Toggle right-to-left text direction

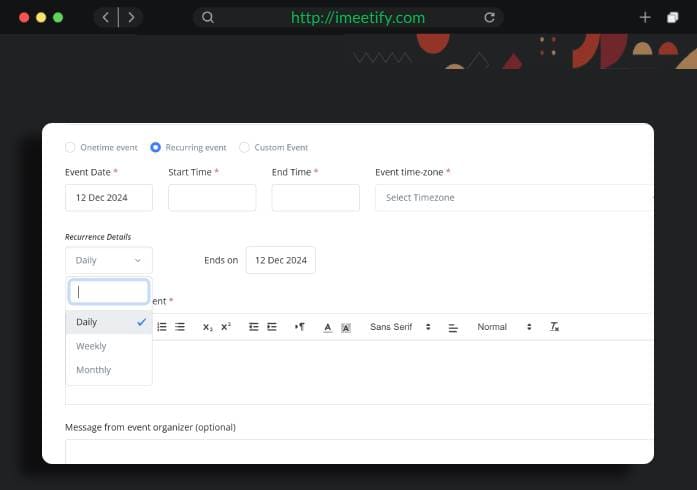point(300,327)
